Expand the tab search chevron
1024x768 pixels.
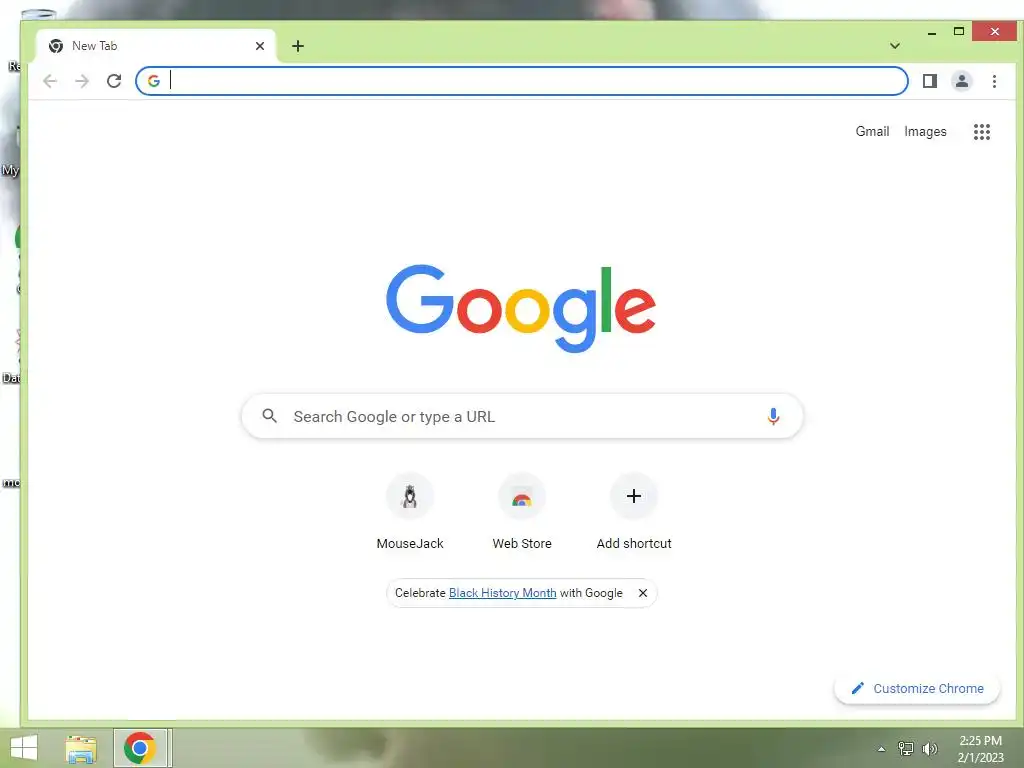pos(895,46)
